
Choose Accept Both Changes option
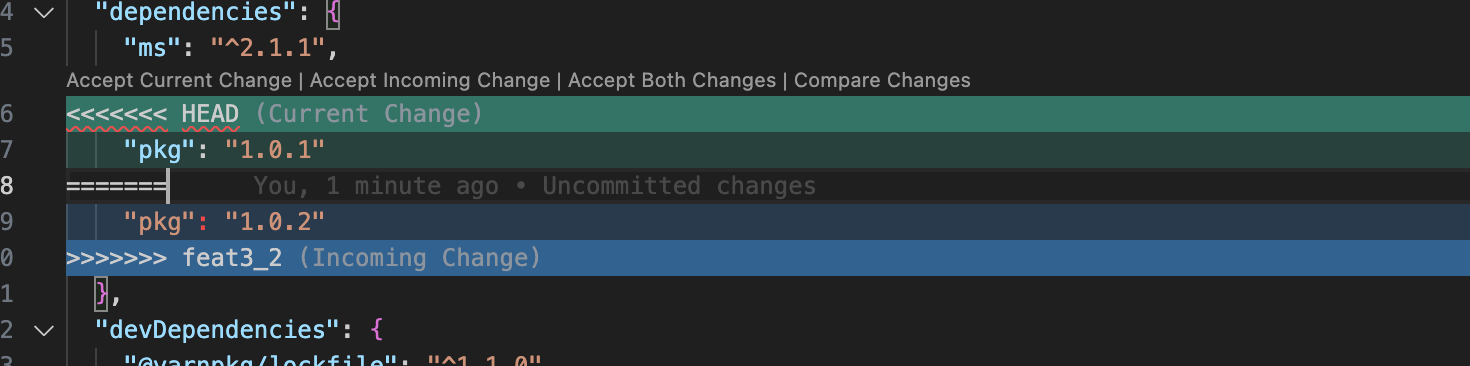click(x=672, y=80)
